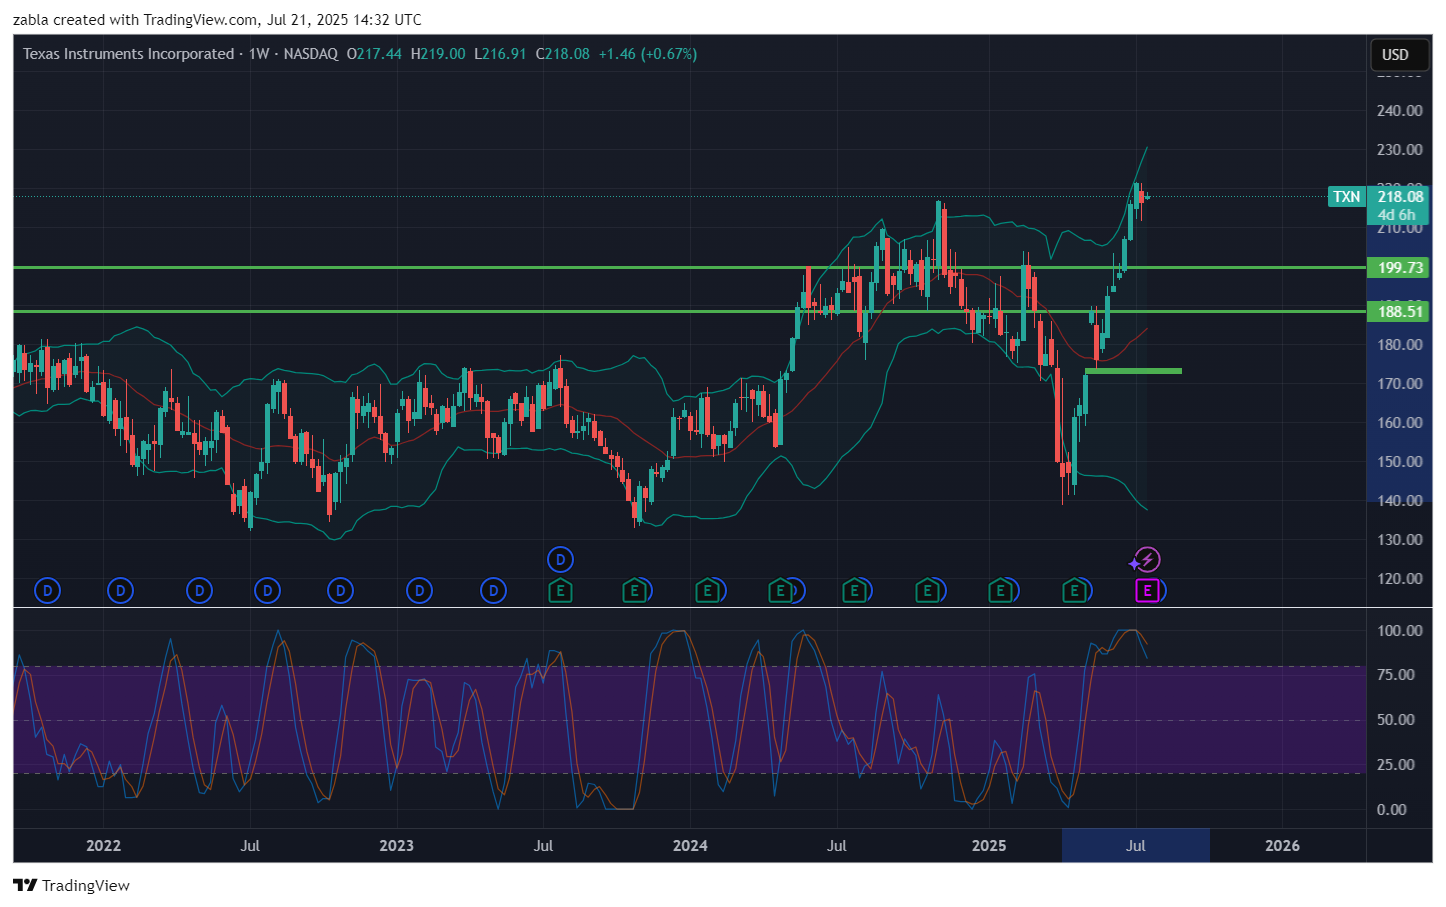Click the purple lightning bolt marker
Screen dimensions: 1446x907
pyautogui.click(x=1147, y=560)
